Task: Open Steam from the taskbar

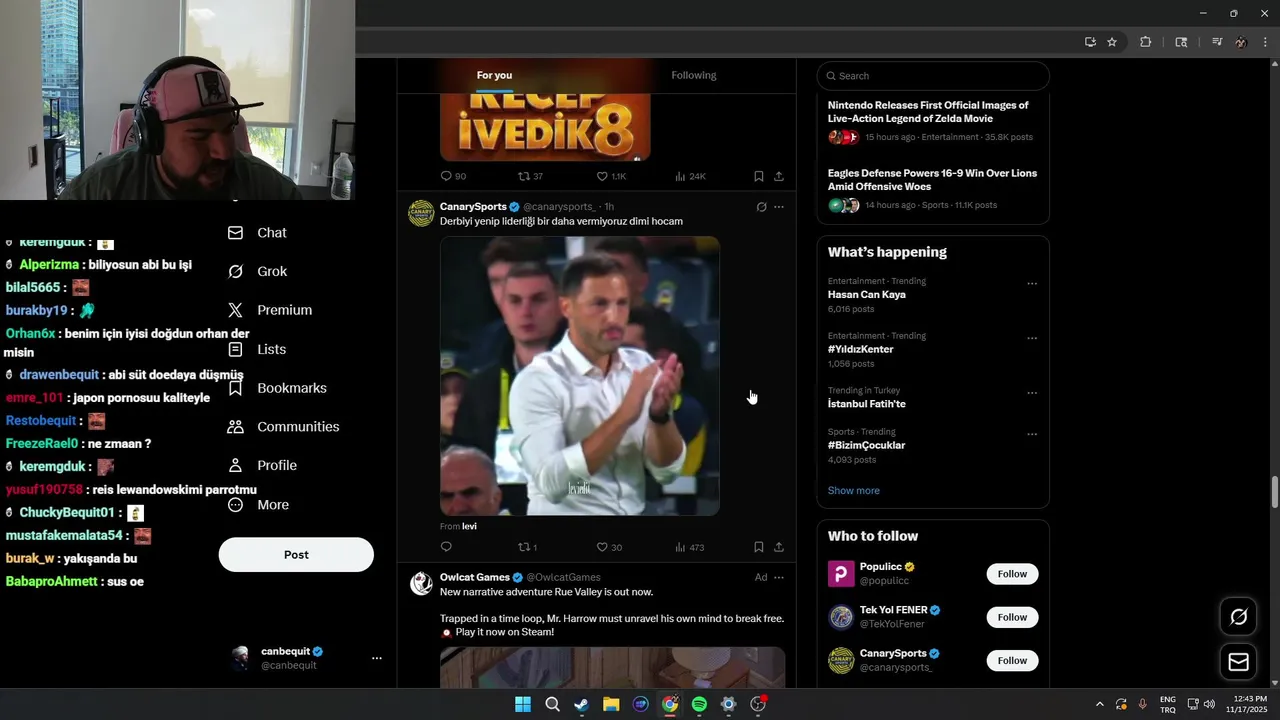Action: [x=581, y=704]
